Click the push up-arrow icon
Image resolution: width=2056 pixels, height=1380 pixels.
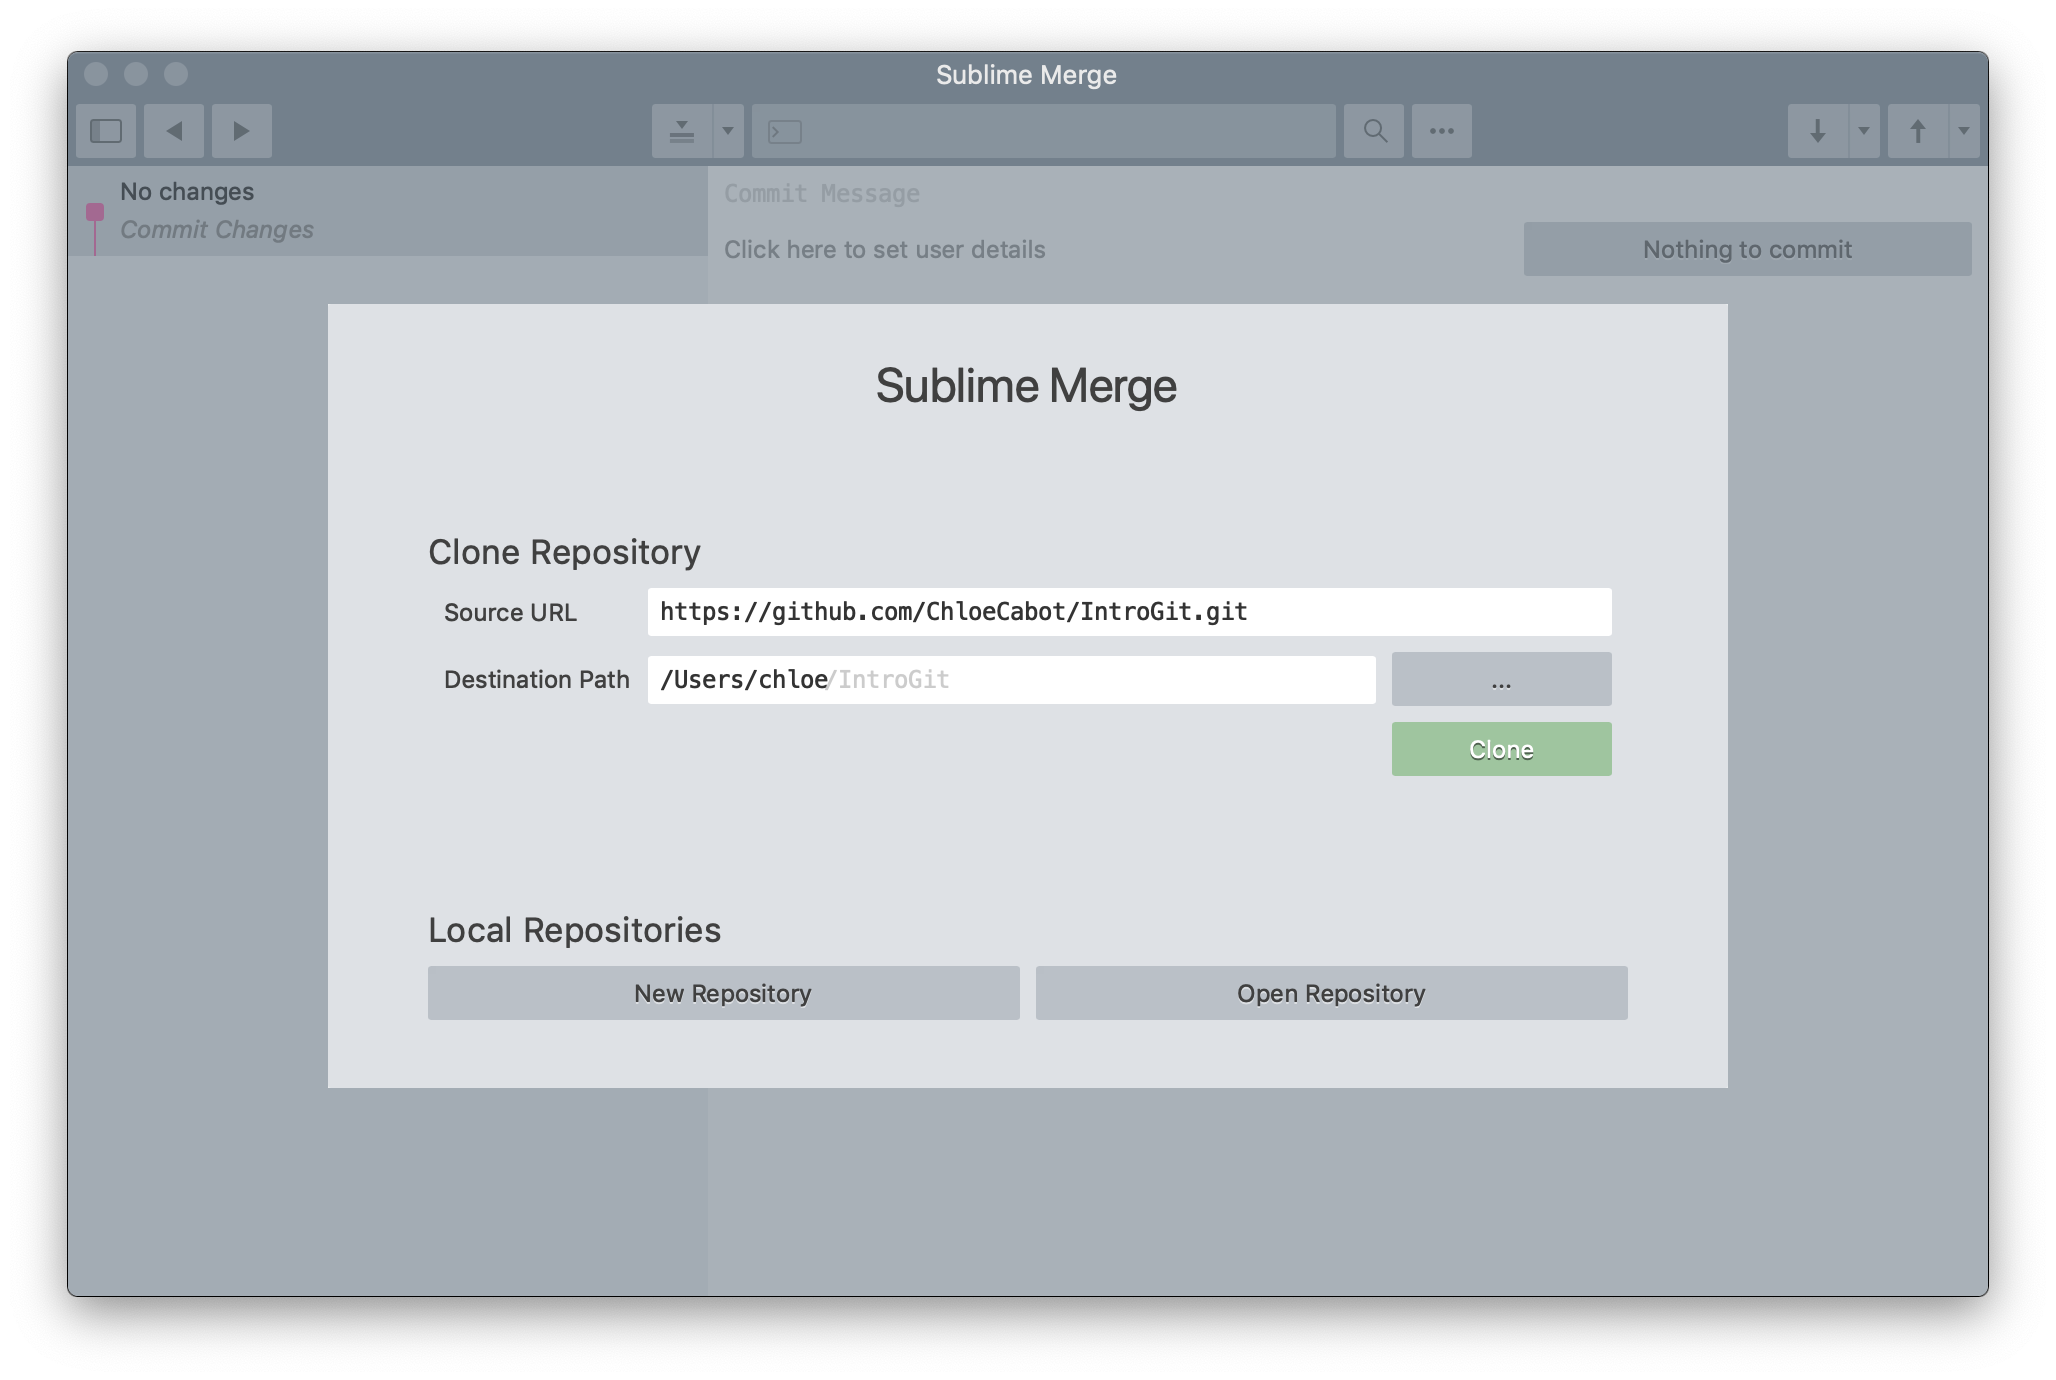(1918, 131)
